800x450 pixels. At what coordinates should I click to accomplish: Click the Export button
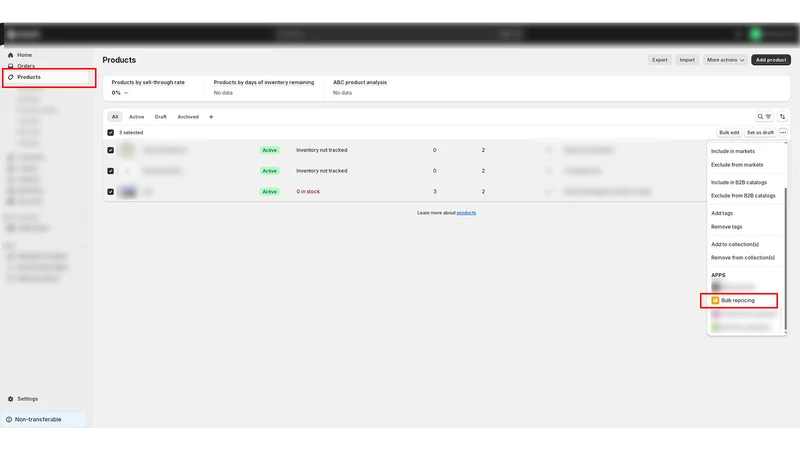[x=660, y=60]
